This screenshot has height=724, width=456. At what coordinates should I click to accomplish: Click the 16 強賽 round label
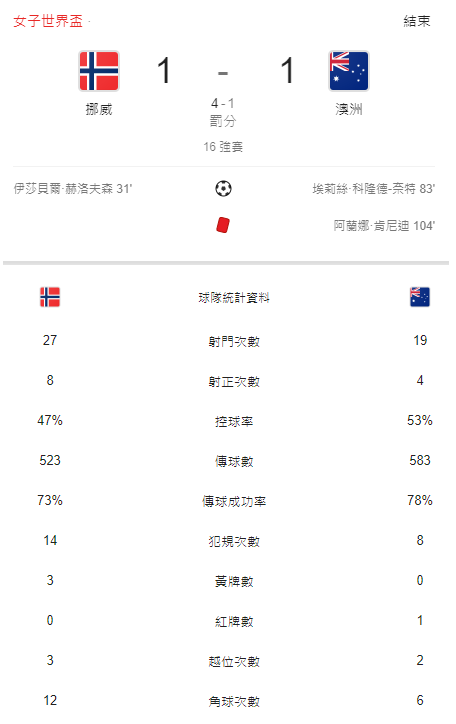coord(223,147)
